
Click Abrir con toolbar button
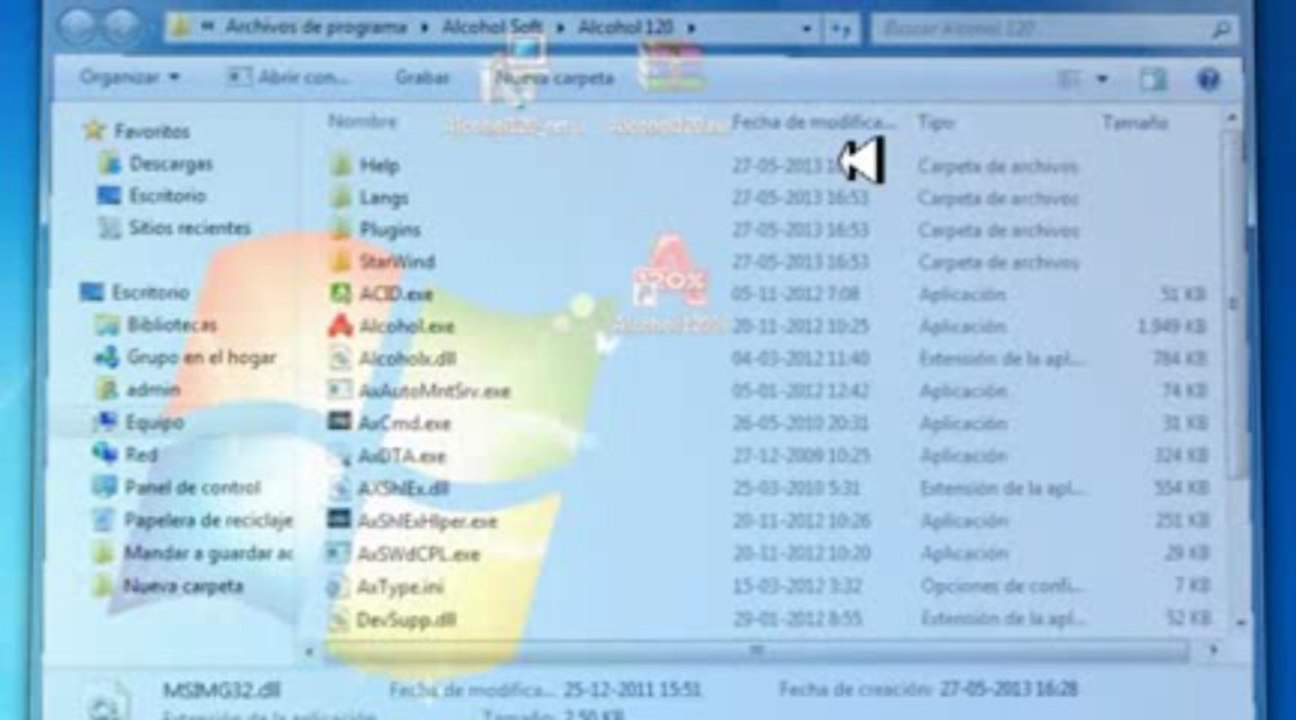click(x=288, y=77)
